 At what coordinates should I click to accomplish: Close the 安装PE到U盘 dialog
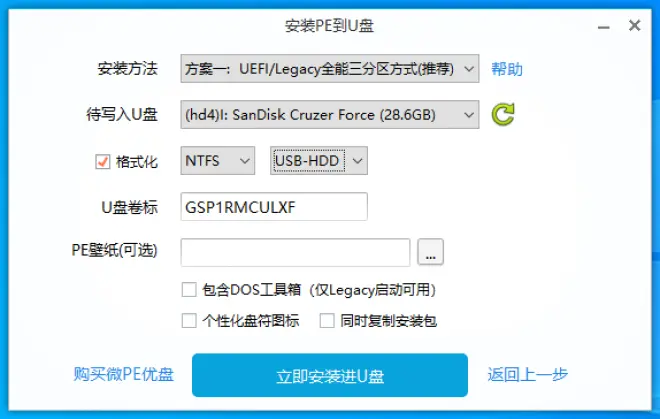click(634, 26)
